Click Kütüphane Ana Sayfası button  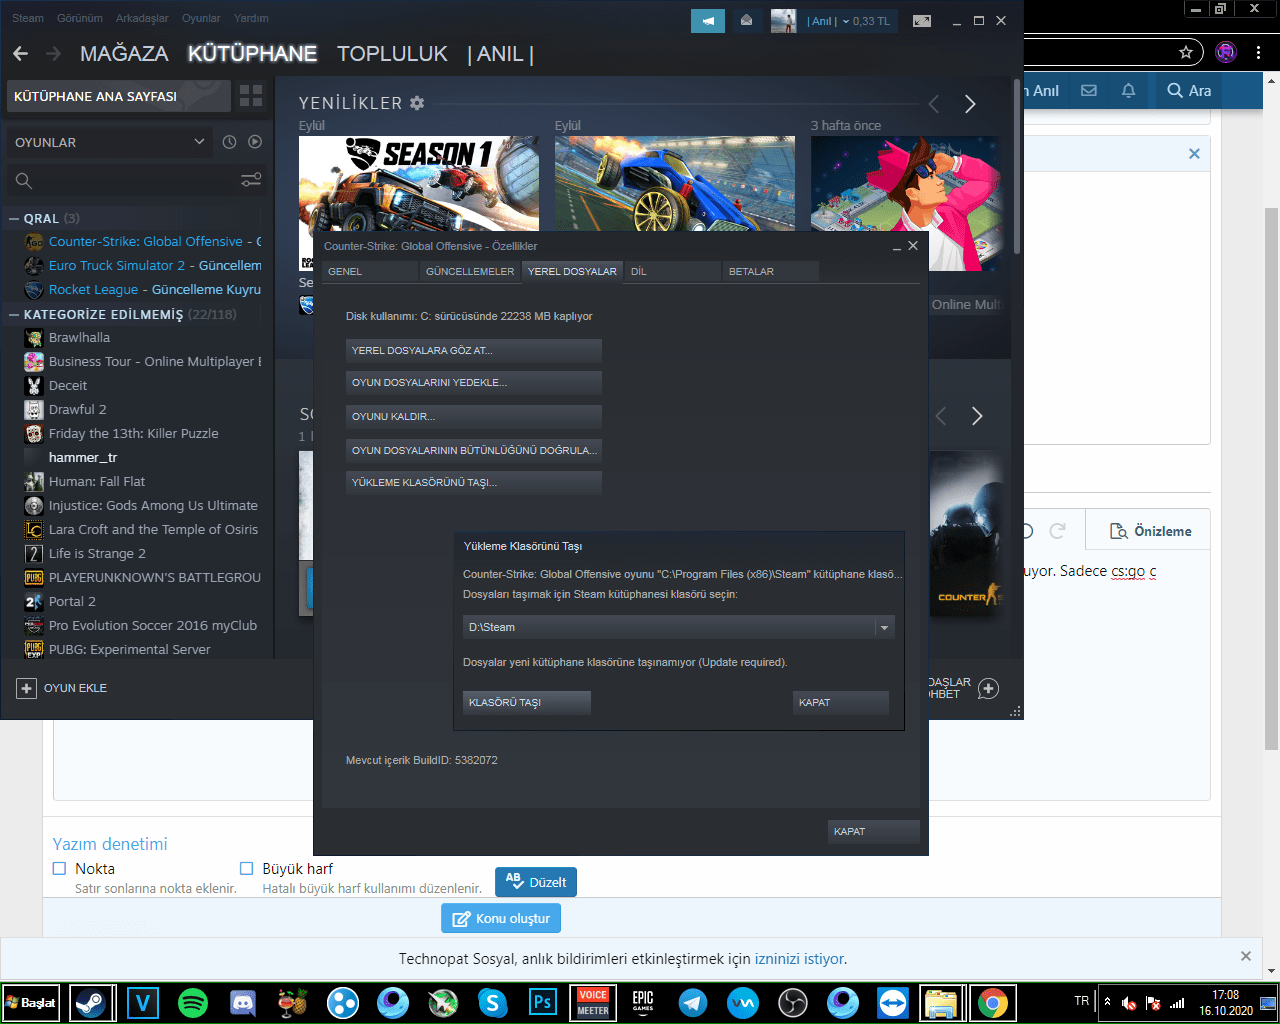tap(119, 96)
